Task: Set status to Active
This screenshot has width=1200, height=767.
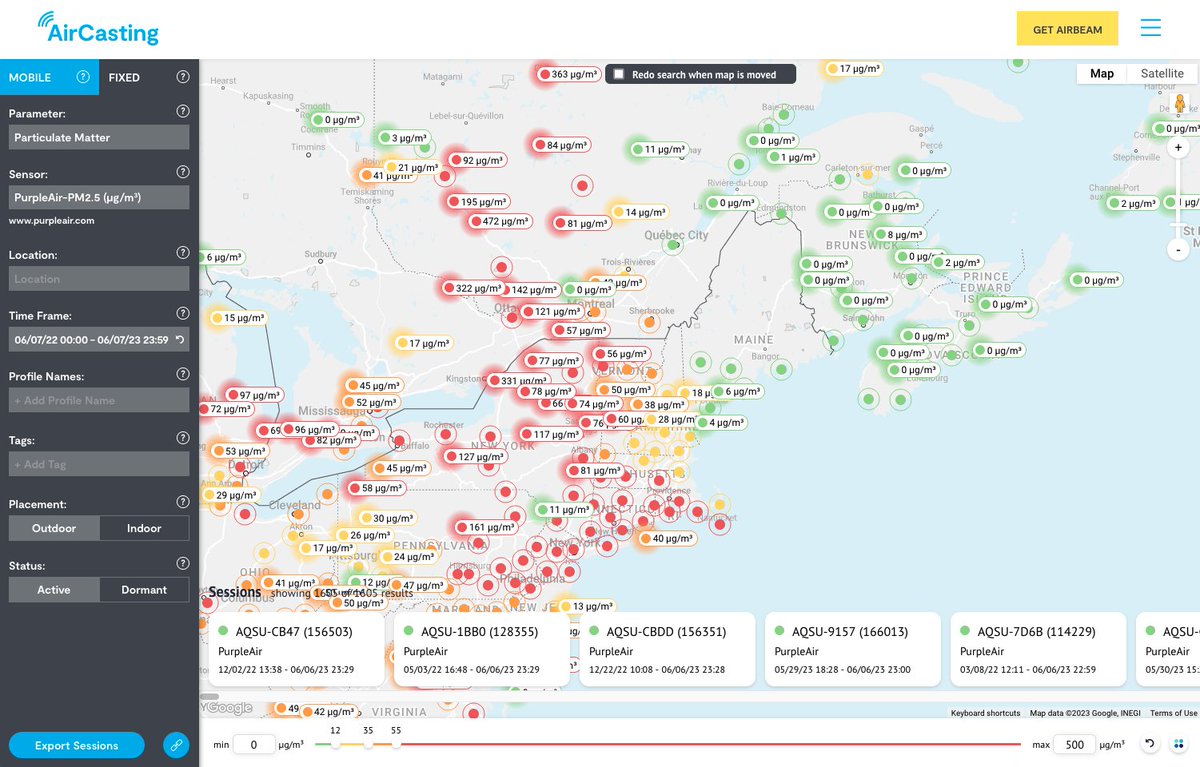Action: coord(54,589)
